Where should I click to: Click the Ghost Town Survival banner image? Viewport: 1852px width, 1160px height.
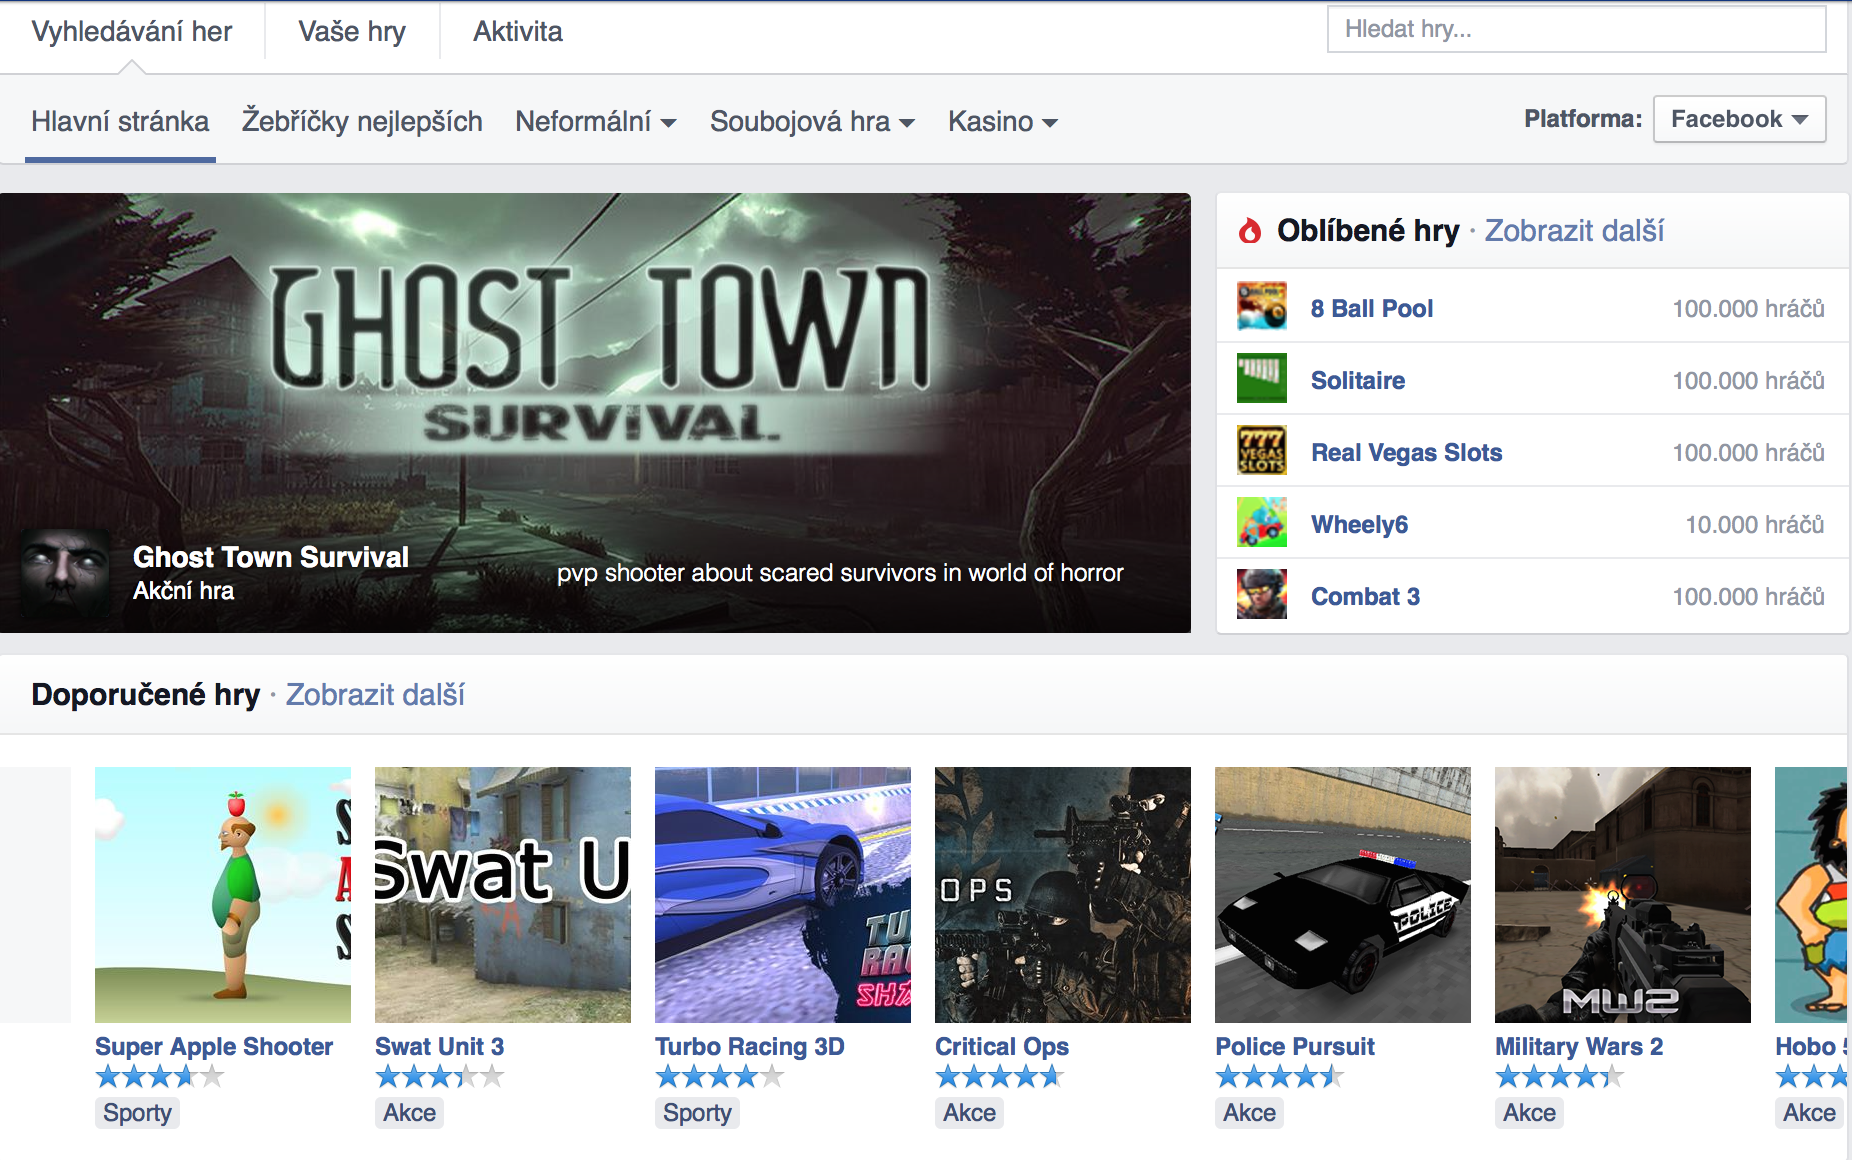[x=595, y=412]
